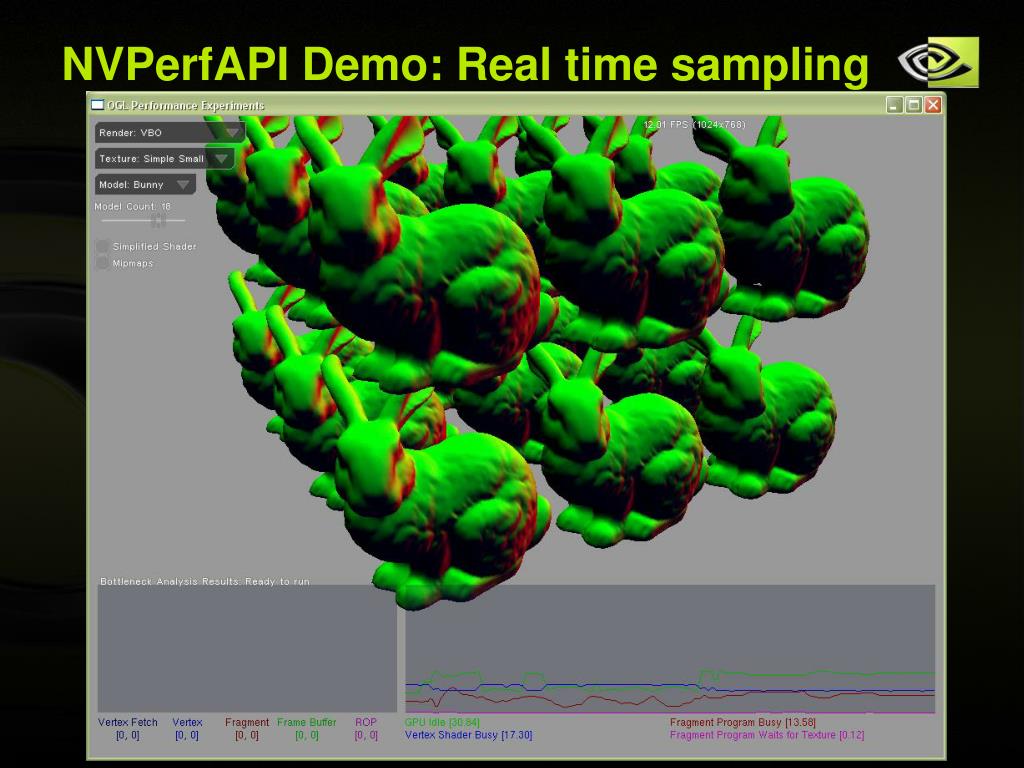
Task: Select the GPU Idle graph legend
Action: [x=442, y=722]
